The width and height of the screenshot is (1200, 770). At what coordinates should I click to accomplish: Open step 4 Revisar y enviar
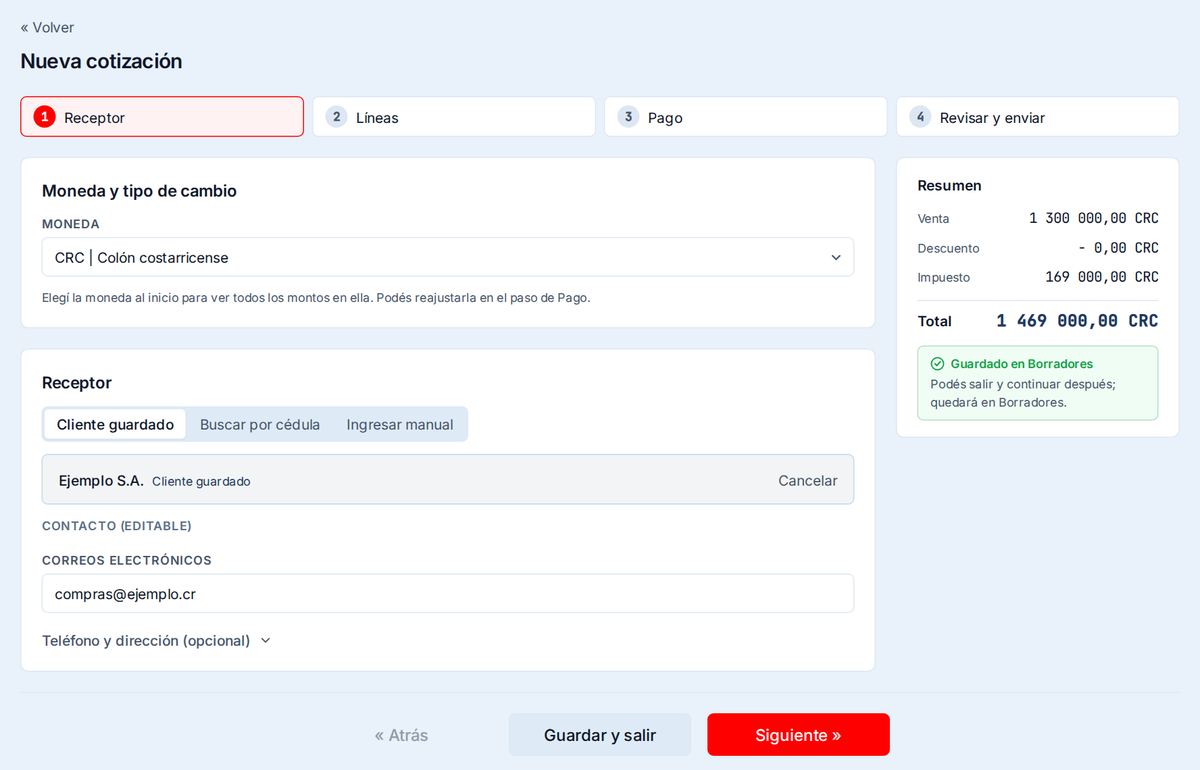coord(1038,117)
